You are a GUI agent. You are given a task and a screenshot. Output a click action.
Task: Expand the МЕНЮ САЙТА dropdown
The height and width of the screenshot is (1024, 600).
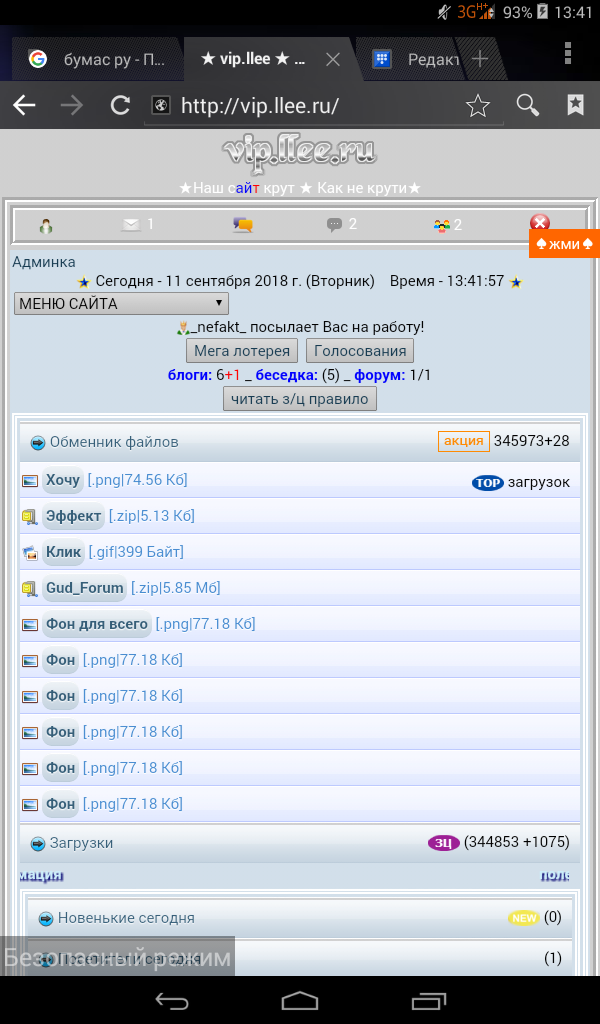121,304
